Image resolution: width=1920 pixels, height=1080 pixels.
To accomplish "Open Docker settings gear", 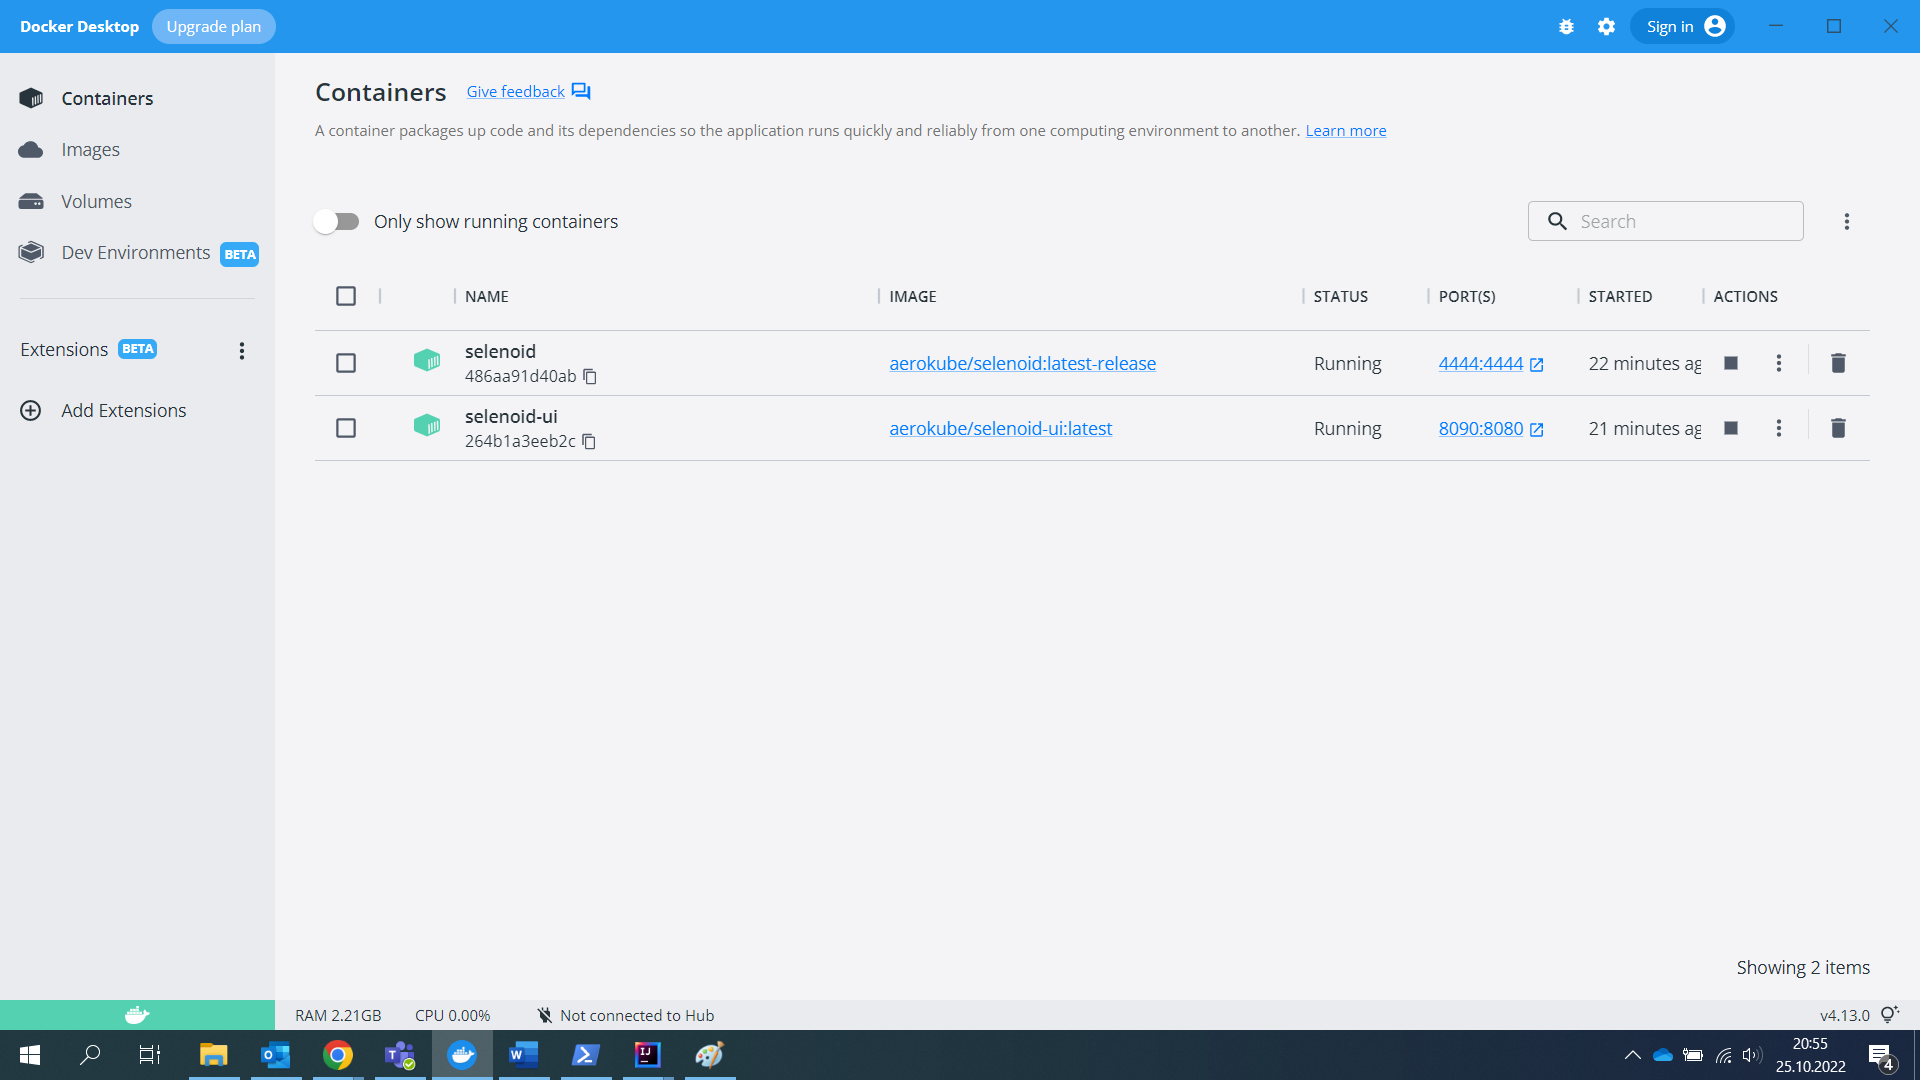I will [1606, 27].
